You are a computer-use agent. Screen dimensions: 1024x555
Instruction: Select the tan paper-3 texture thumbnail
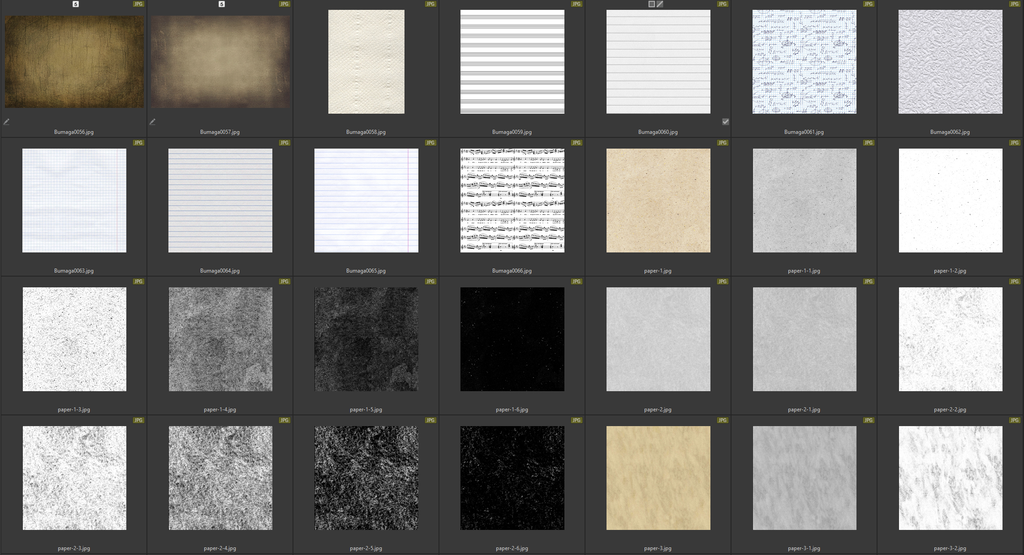click(658, 478)
